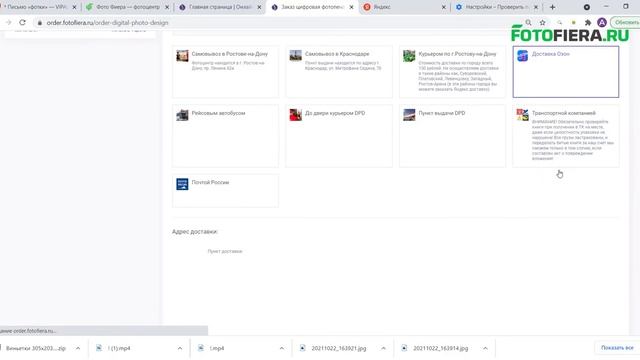Choose pickup in Krasnodar card

339,72
